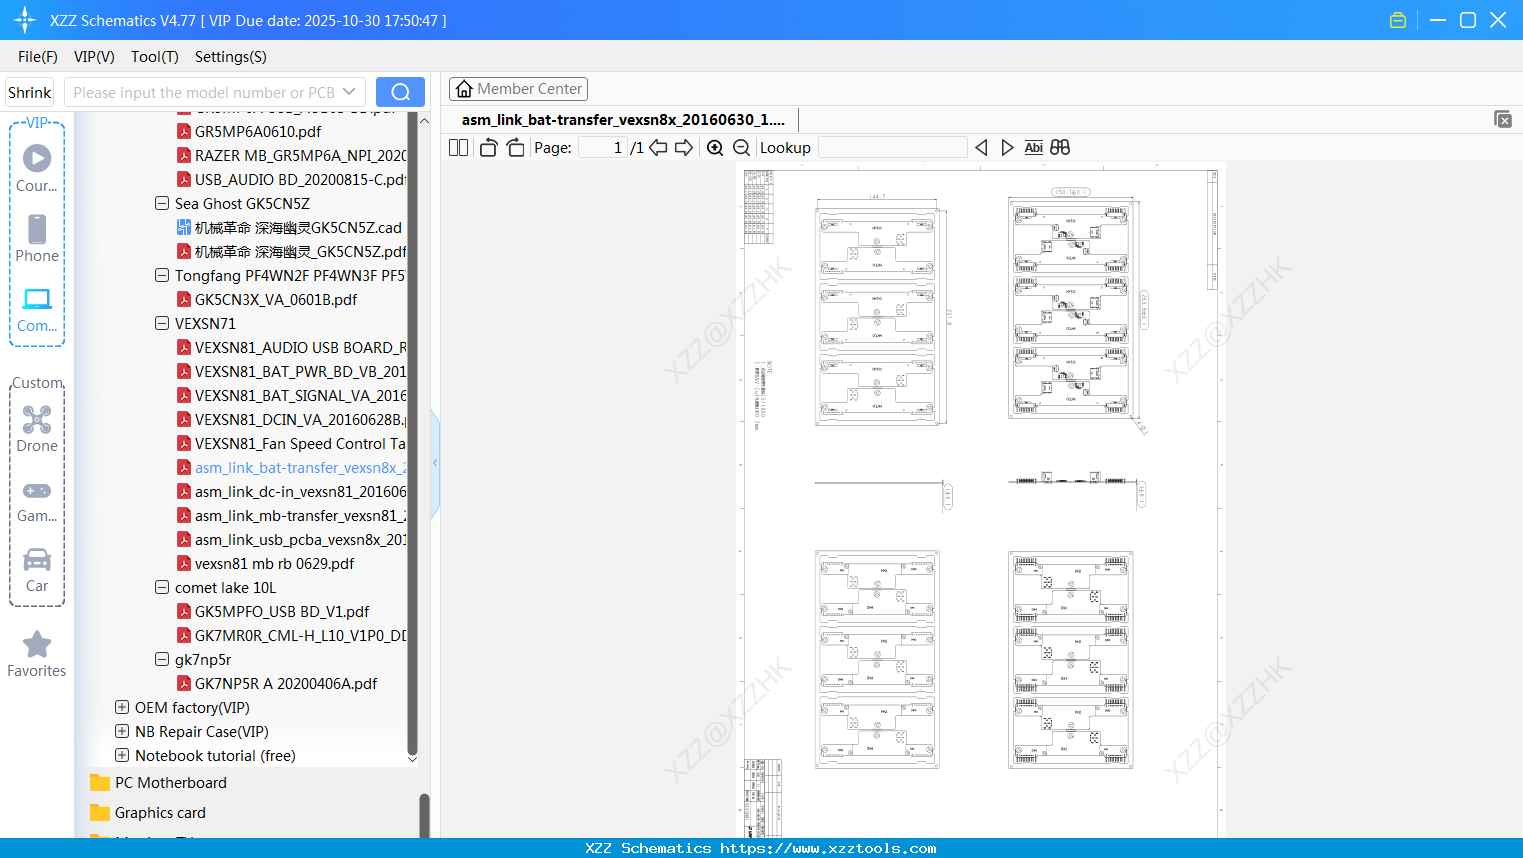1523x858 pixels.
Task: Open VEXSN81_DCIN_VA_20160628B file
Action: [300, 419]
